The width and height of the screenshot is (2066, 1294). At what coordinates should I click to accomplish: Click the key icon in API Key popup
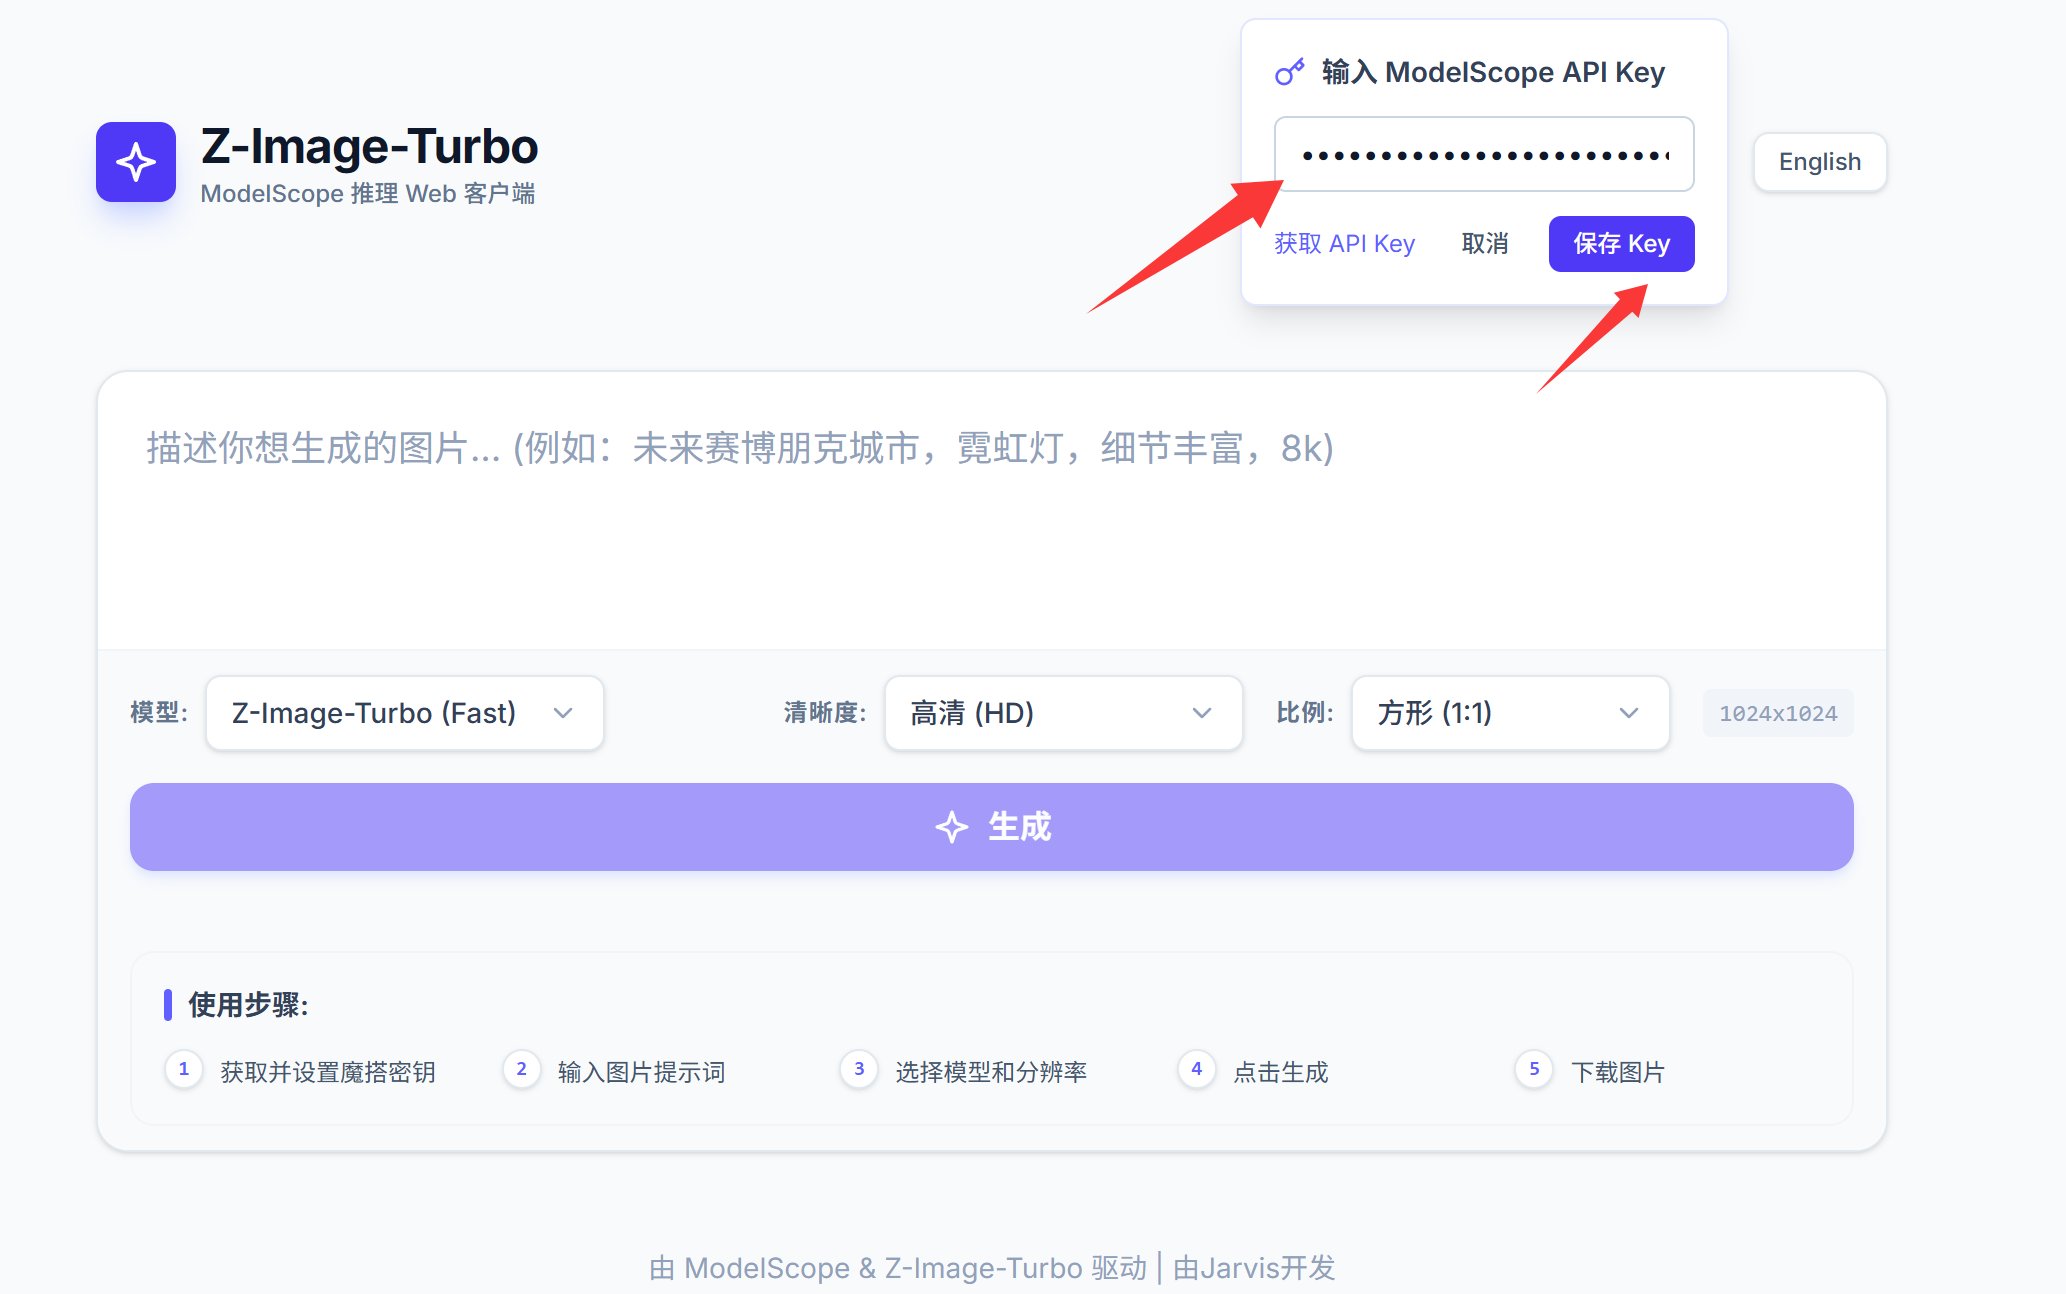[1289, 72]
